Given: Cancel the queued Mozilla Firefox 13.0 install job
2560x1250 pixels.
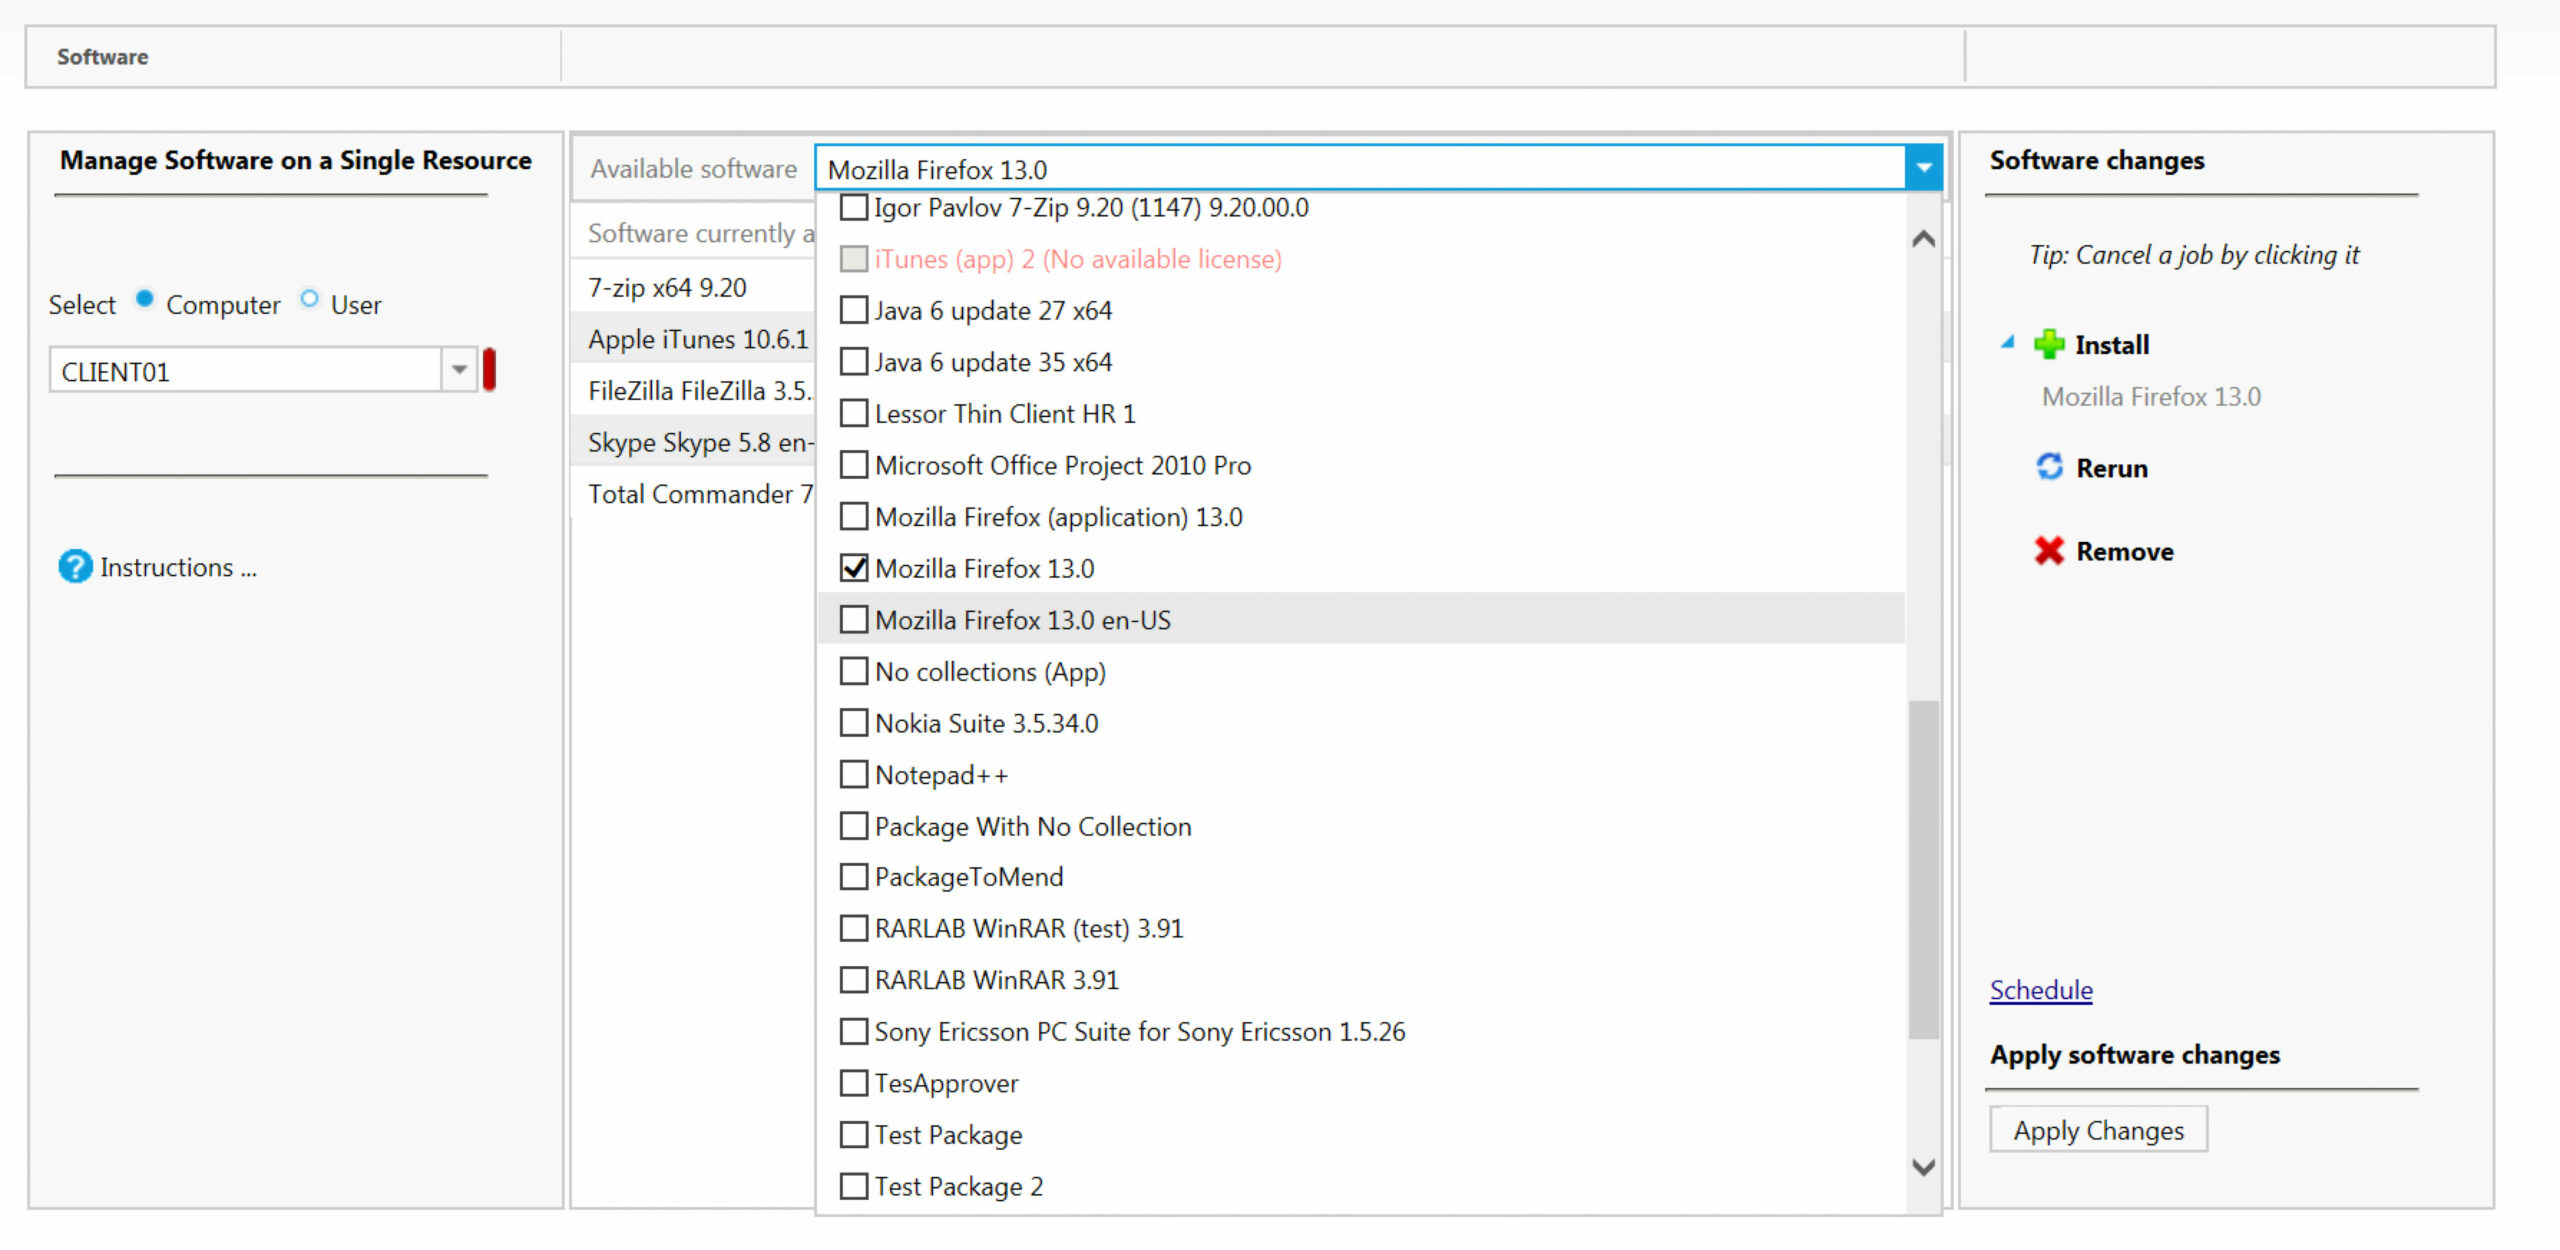Looking at the screenshot, I should click(2151, 397).
